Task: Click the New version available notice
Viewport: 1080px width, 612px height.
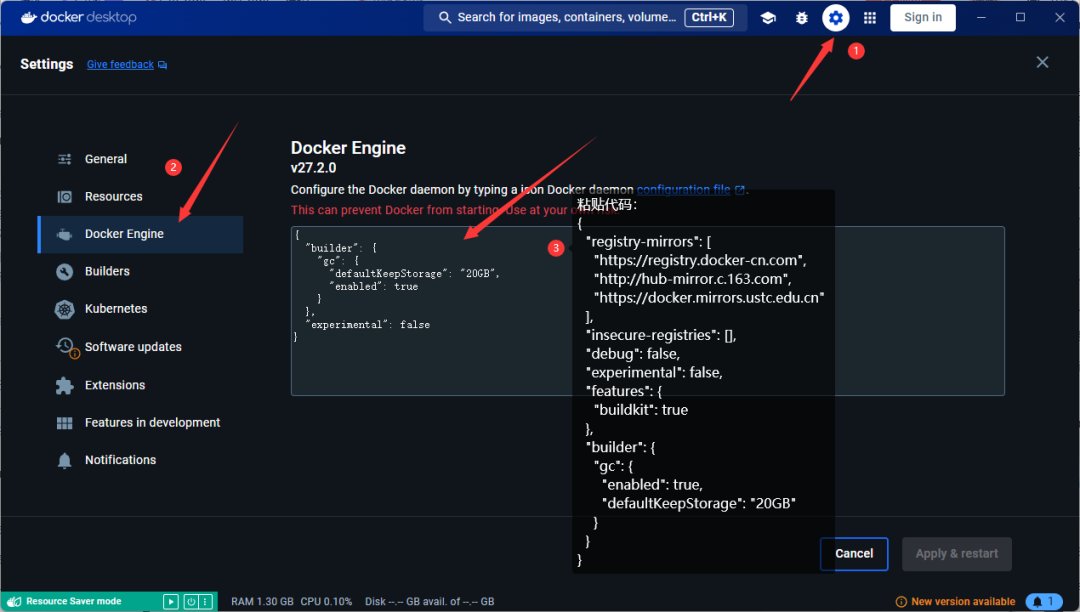Action: [963, 602]
